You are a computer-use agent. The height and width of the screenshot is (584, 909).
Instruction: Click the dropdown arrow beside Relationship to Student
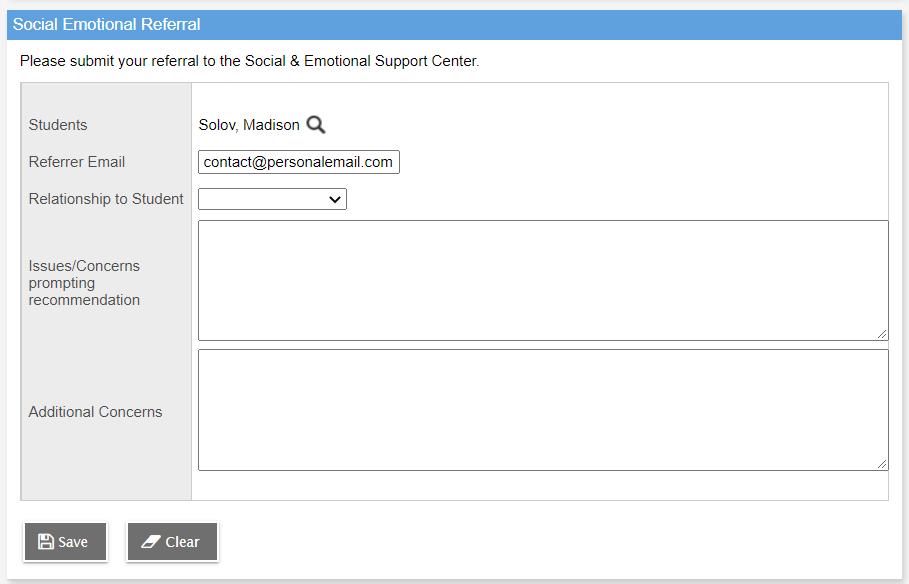pyautogui.click(x=335, y=199)
